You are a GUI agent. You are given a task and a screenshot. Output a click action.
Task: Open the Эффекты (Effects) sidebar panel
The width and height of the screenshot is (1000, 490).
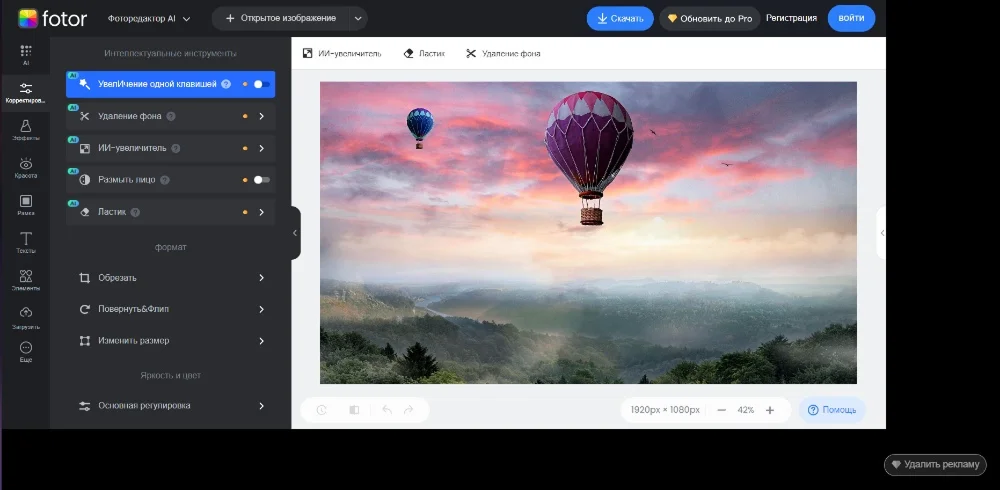[x=26, y=130]
